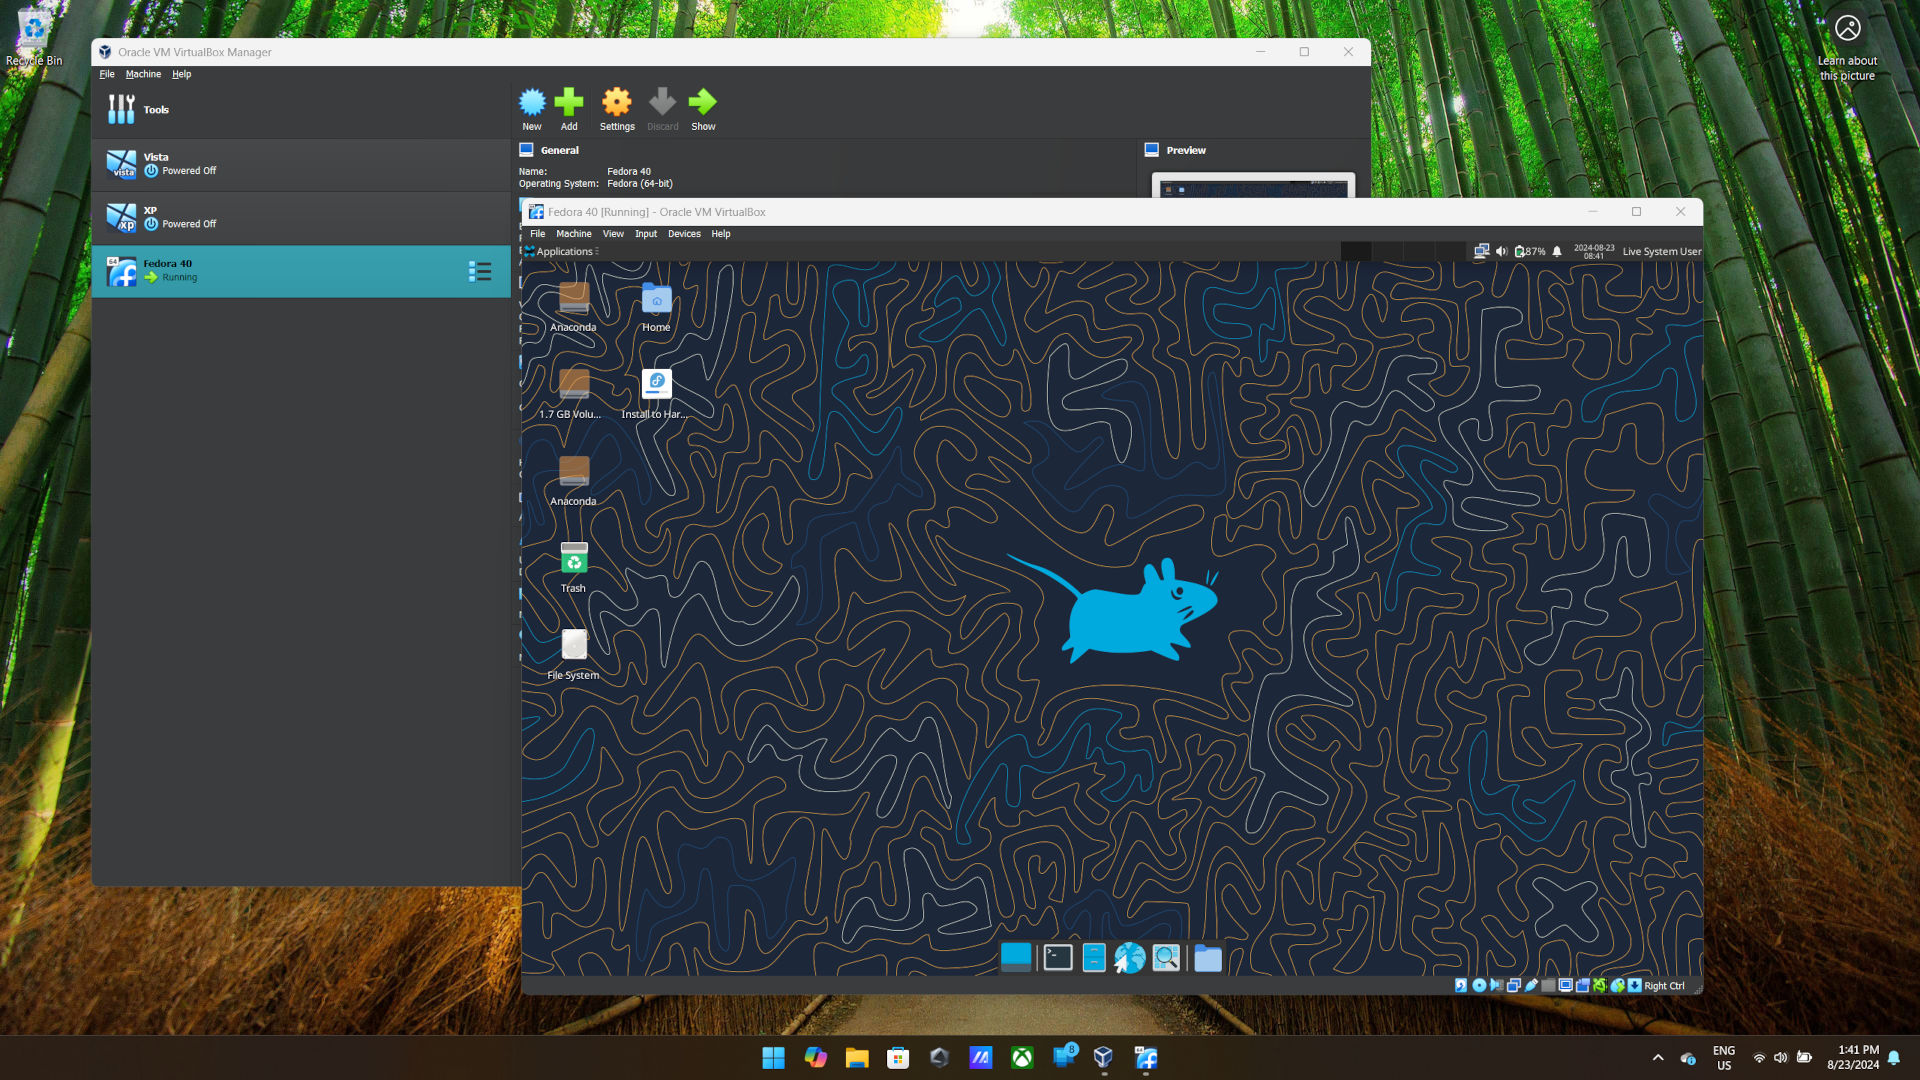Screen dimensions: 1920x1080
Task: Open Devices menu in Fedora VM window
Action: (x=684, y=233)
